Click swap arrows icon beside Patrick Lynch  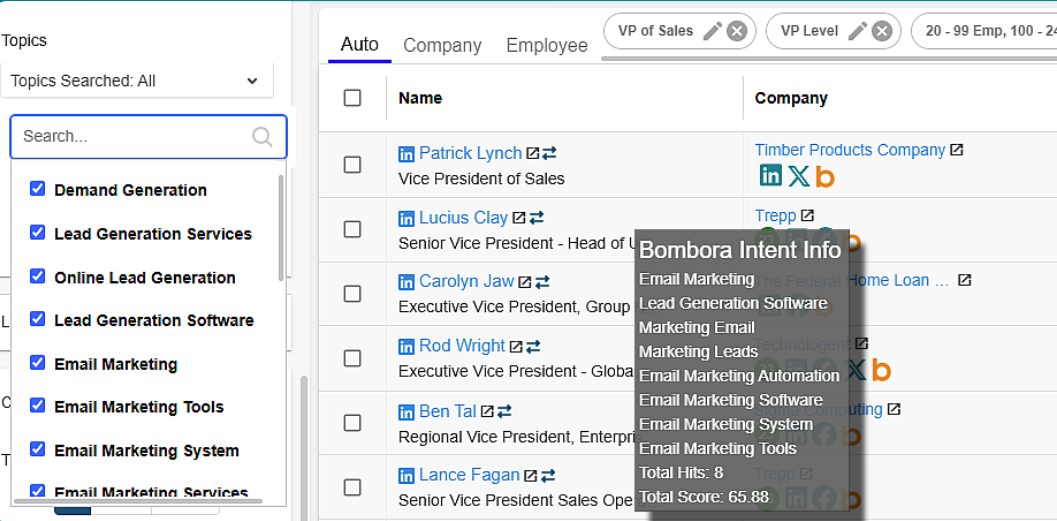(x=549, y=153)
